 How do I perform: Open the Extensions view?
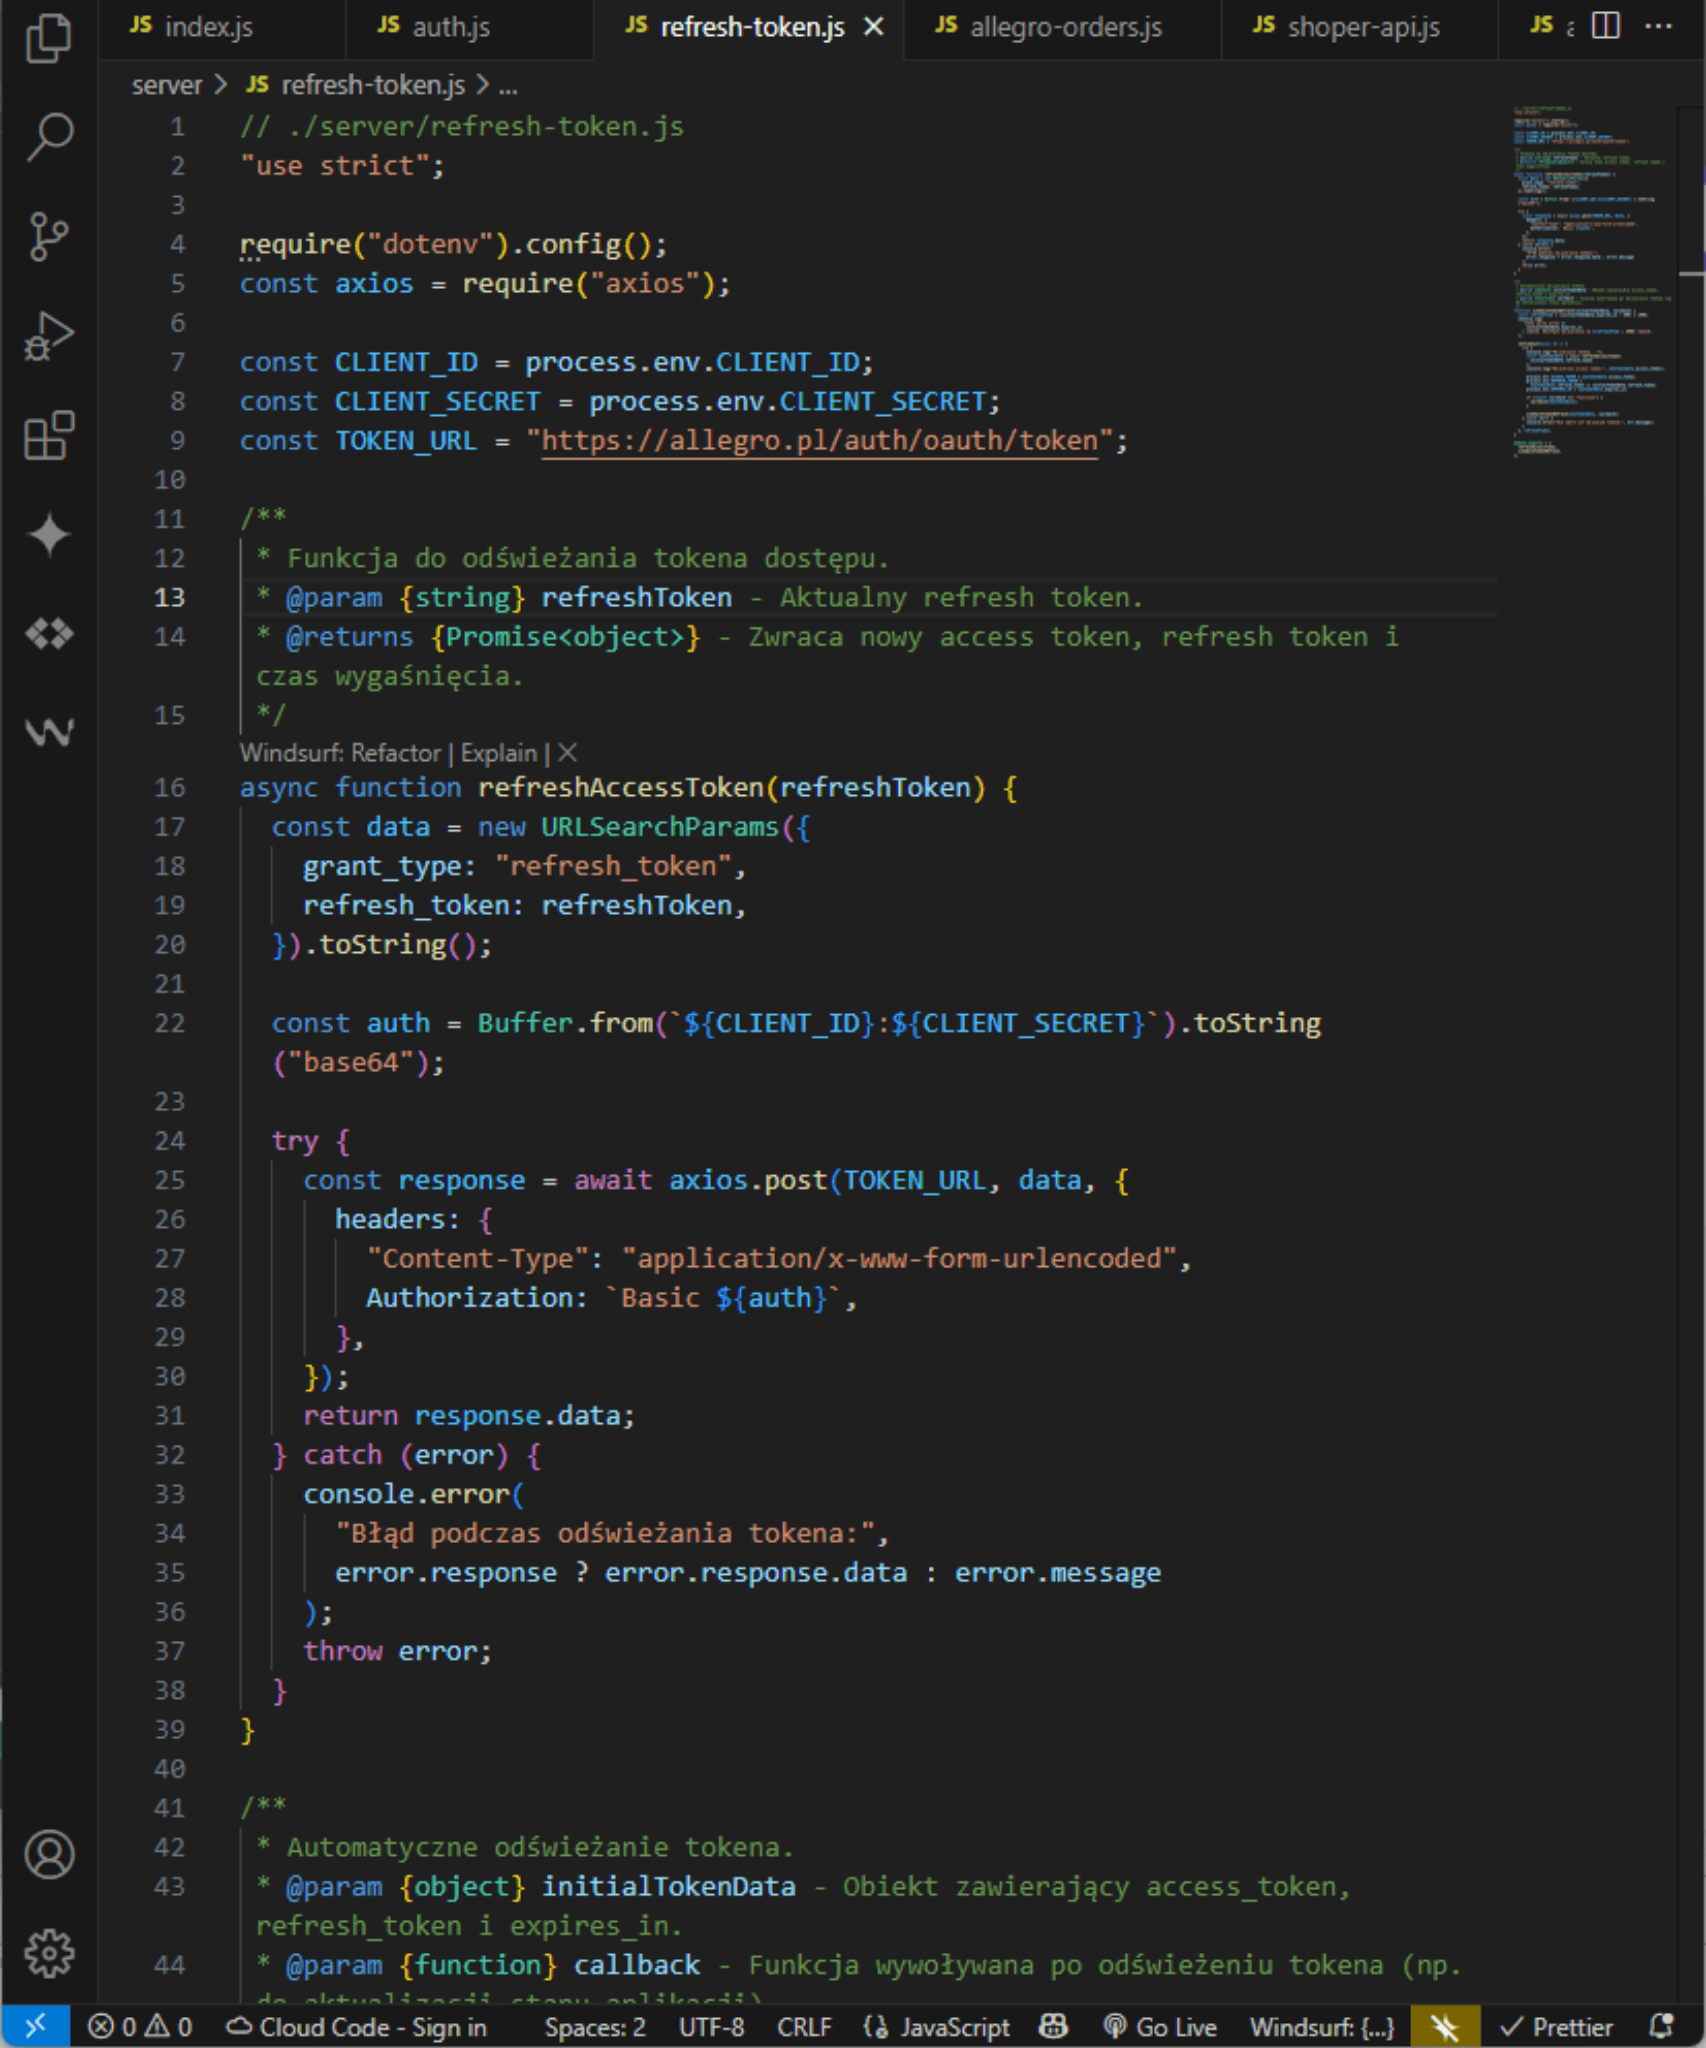tap(49, 436)
